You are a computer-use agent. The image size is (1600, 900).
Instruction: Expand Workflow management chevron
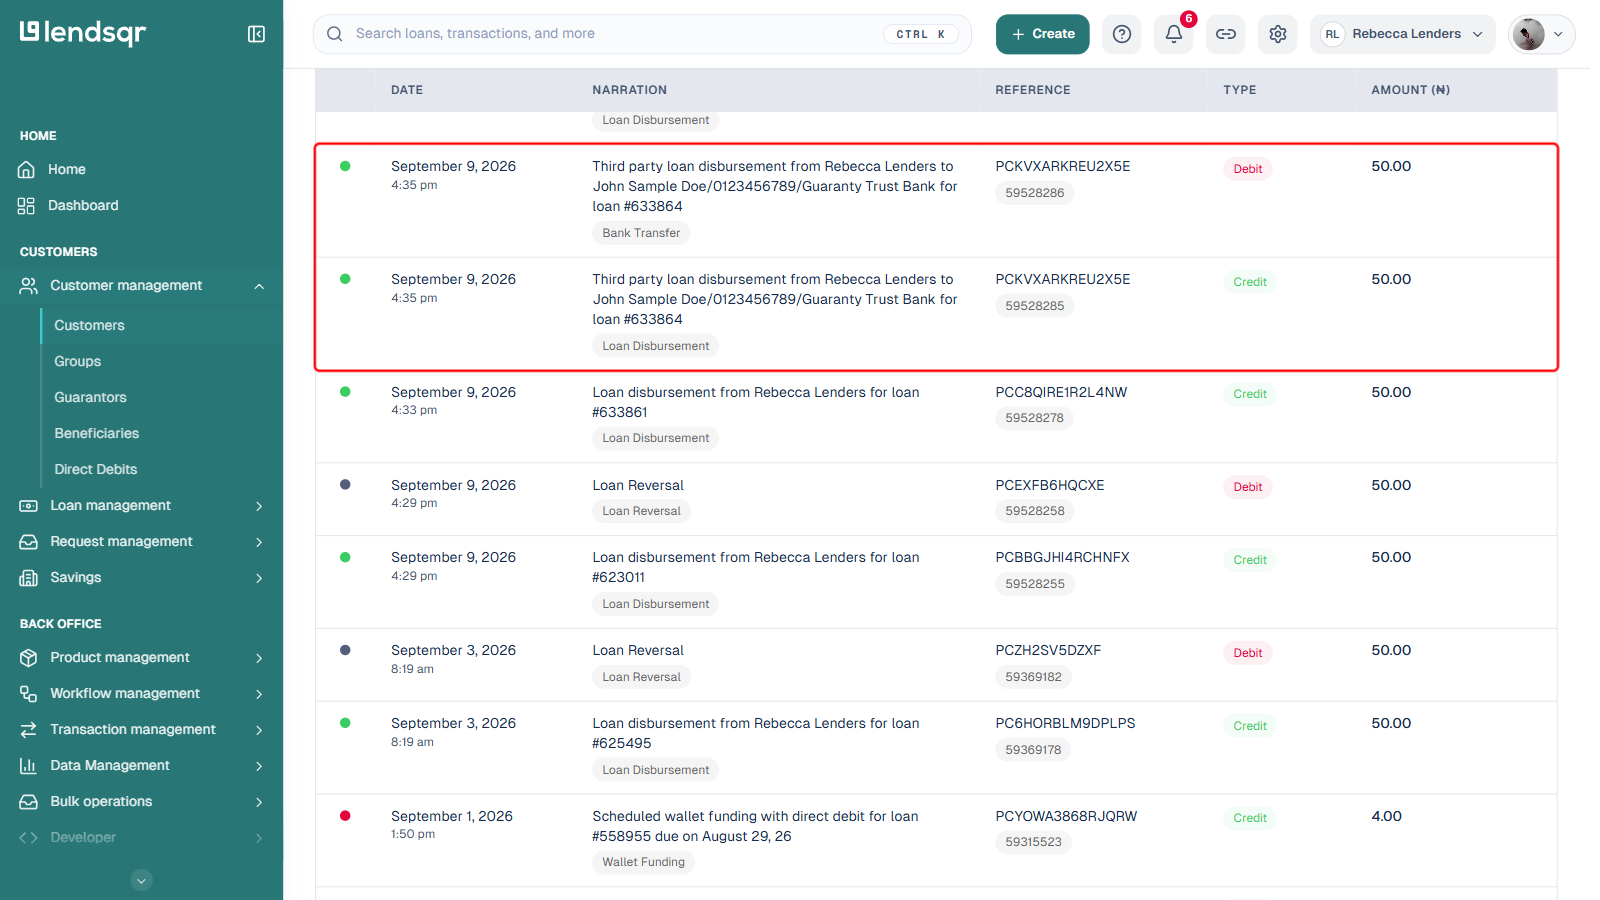tap(259, 694)
